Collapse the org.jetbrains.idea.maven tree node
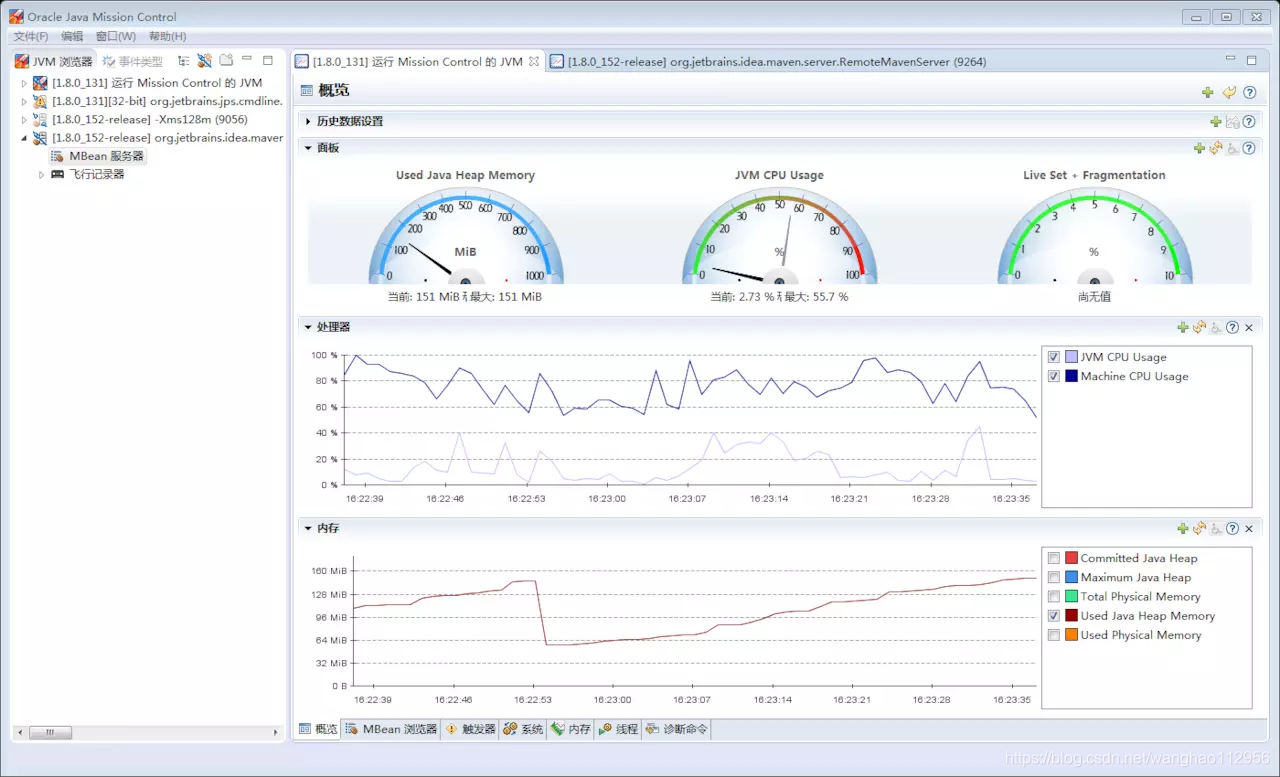Image resolution: width=1280 pixels, height=777 pixels. point(24,138)
